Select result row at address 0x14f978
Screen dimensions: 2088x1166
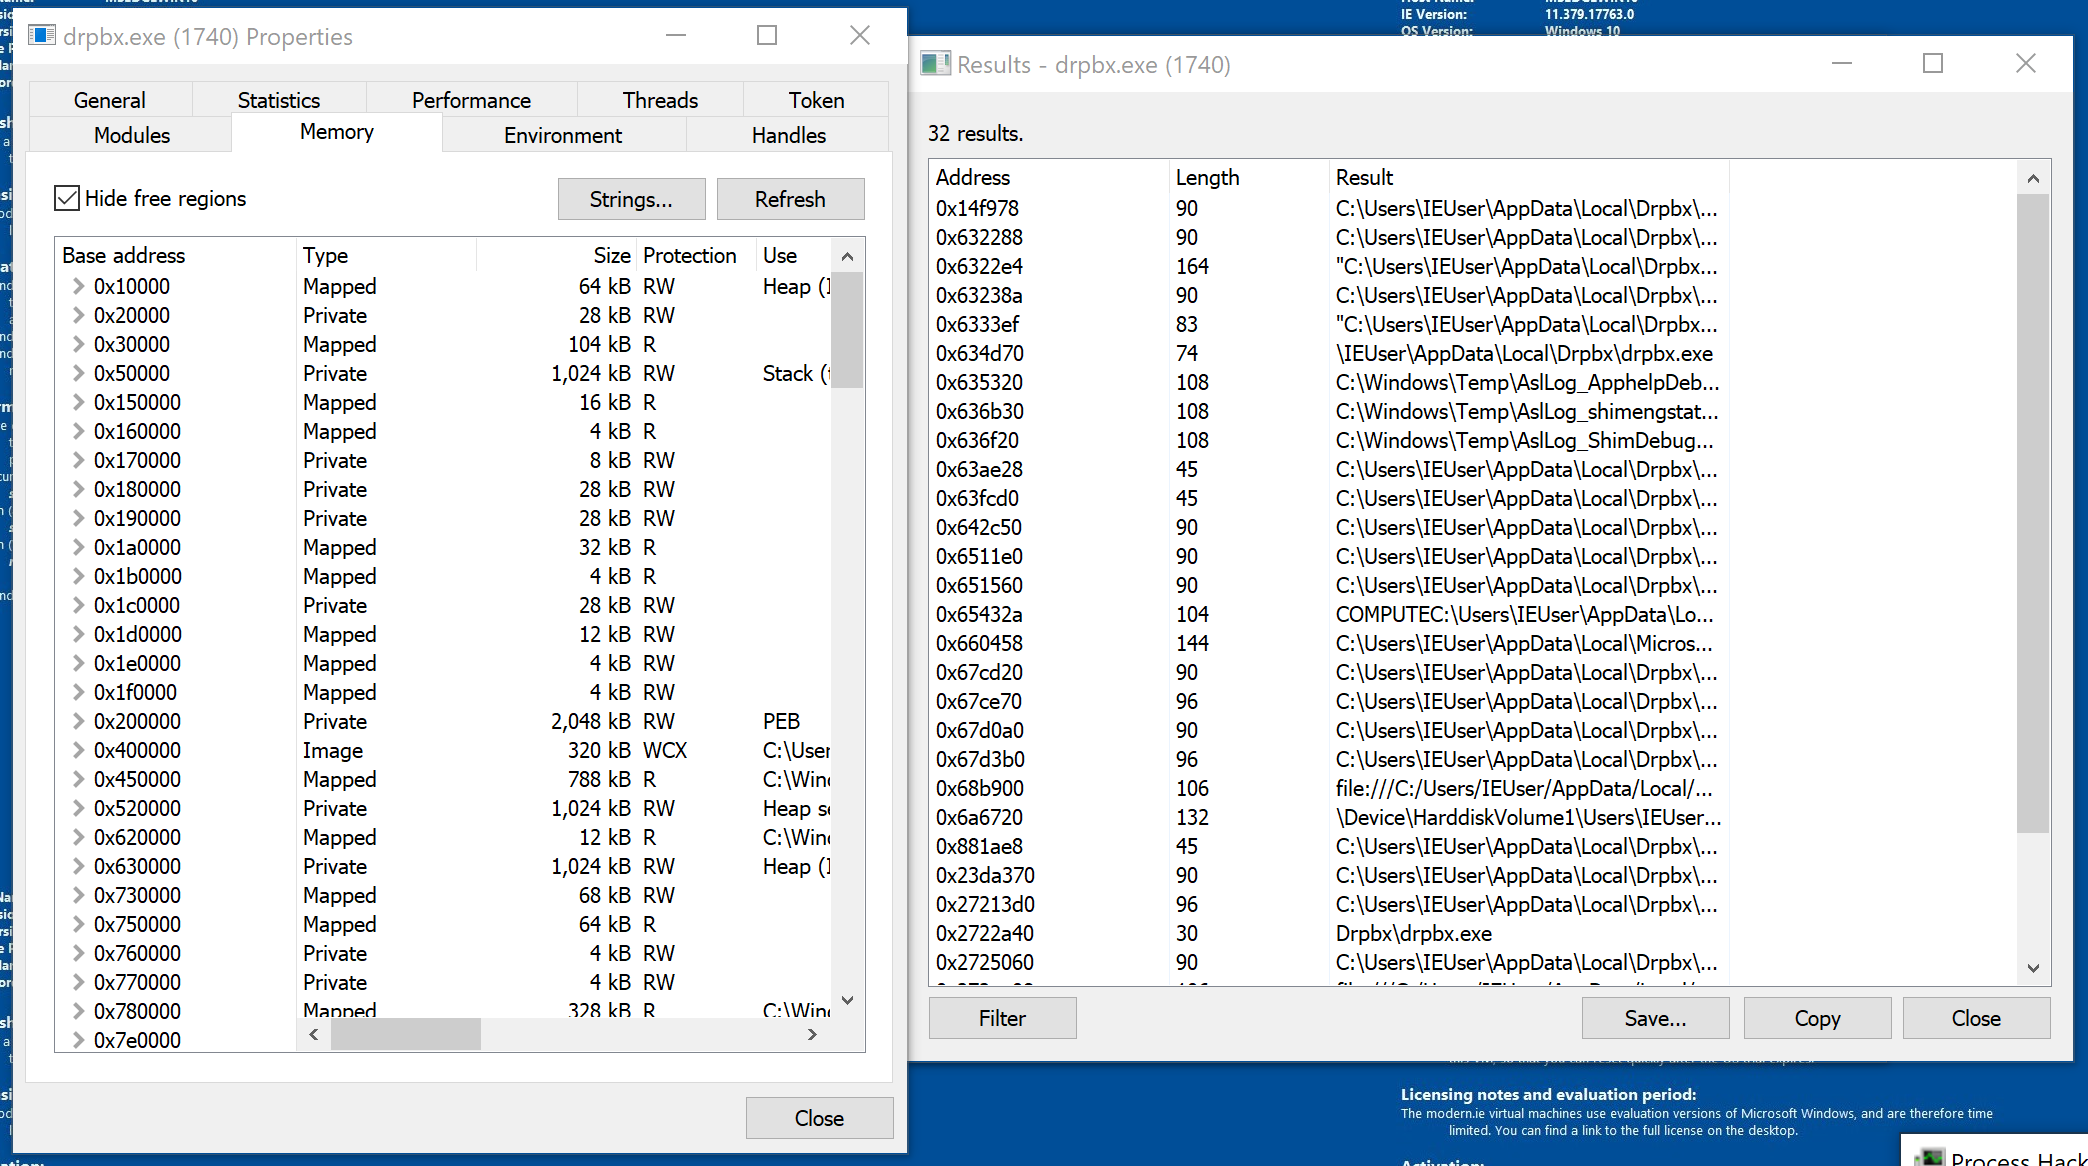[1329, 208]
